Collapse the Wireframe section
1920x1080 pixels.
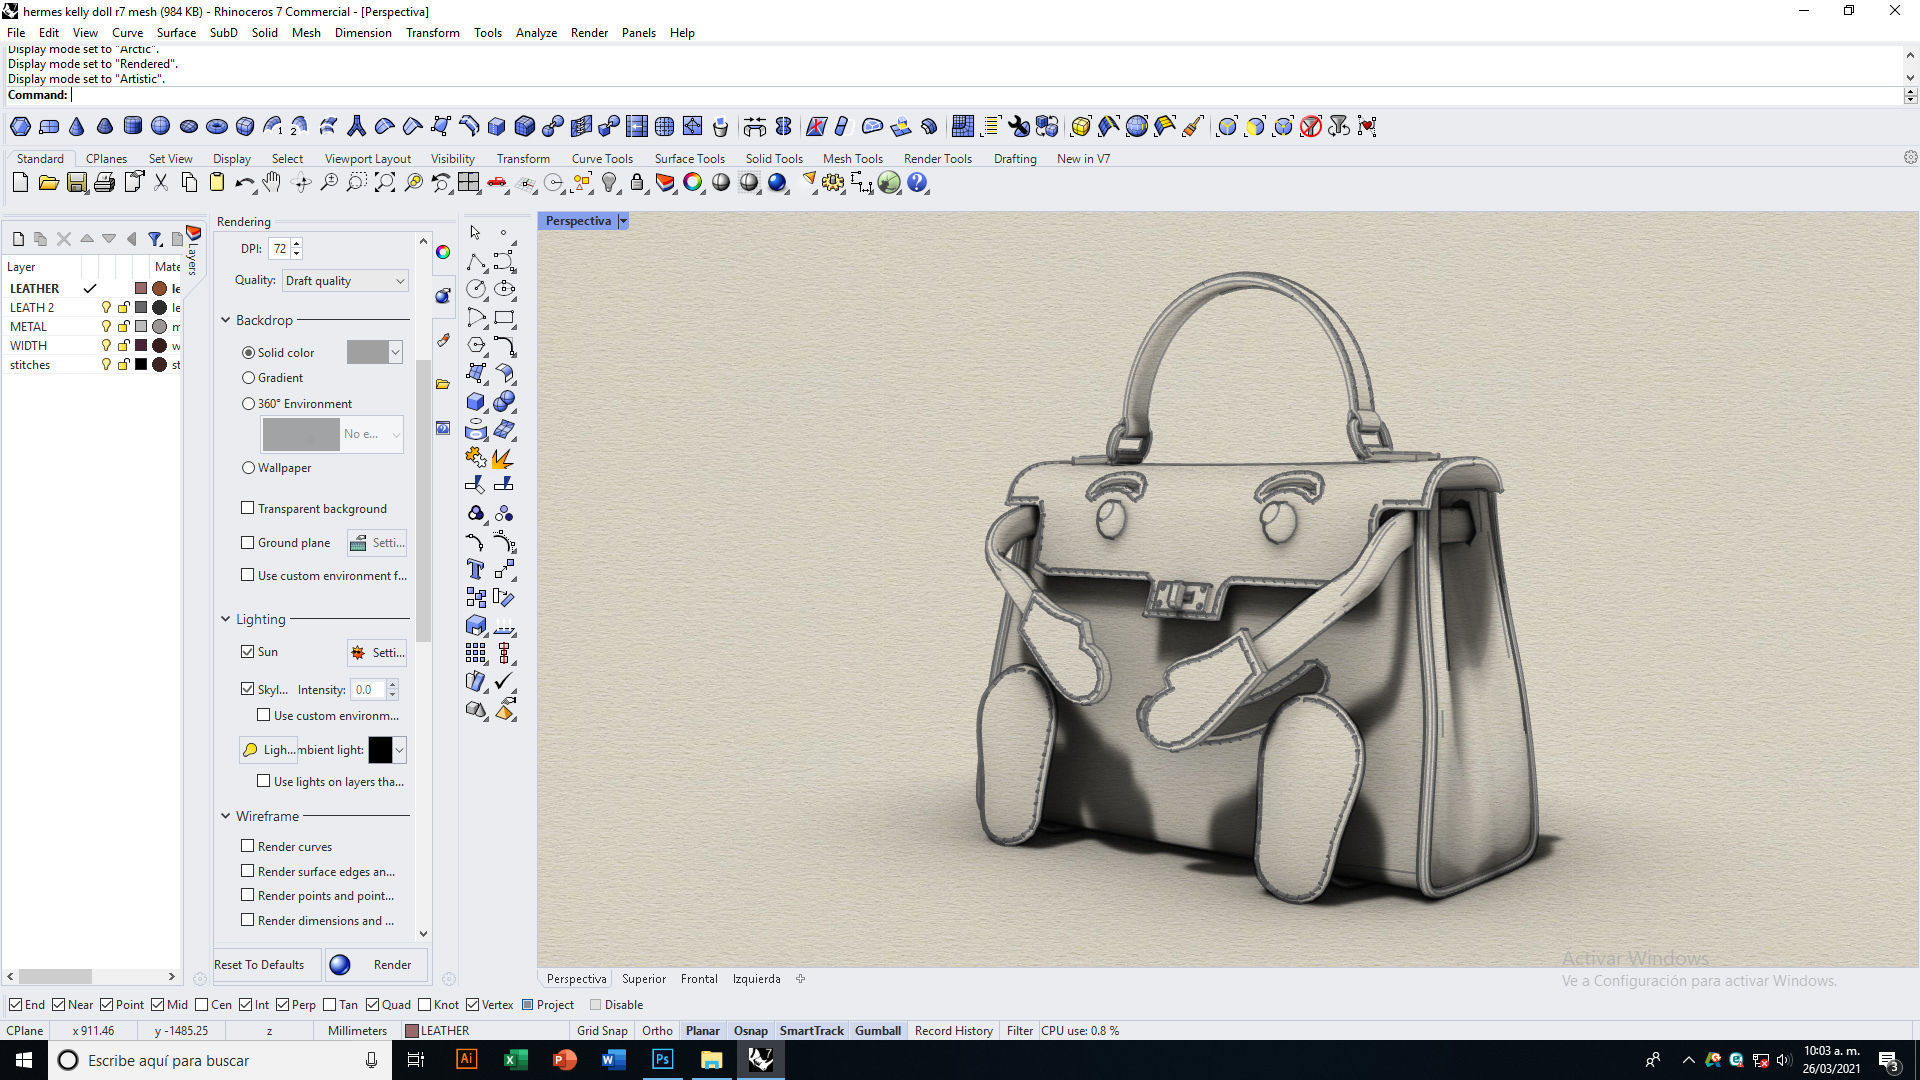[226, 816]
